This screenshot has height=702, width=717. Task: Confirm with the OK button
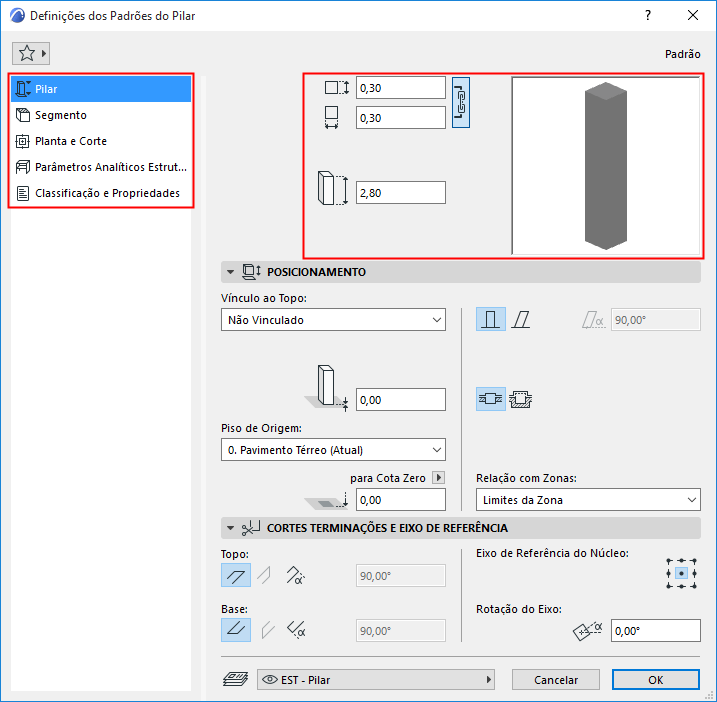pos(656,680)
